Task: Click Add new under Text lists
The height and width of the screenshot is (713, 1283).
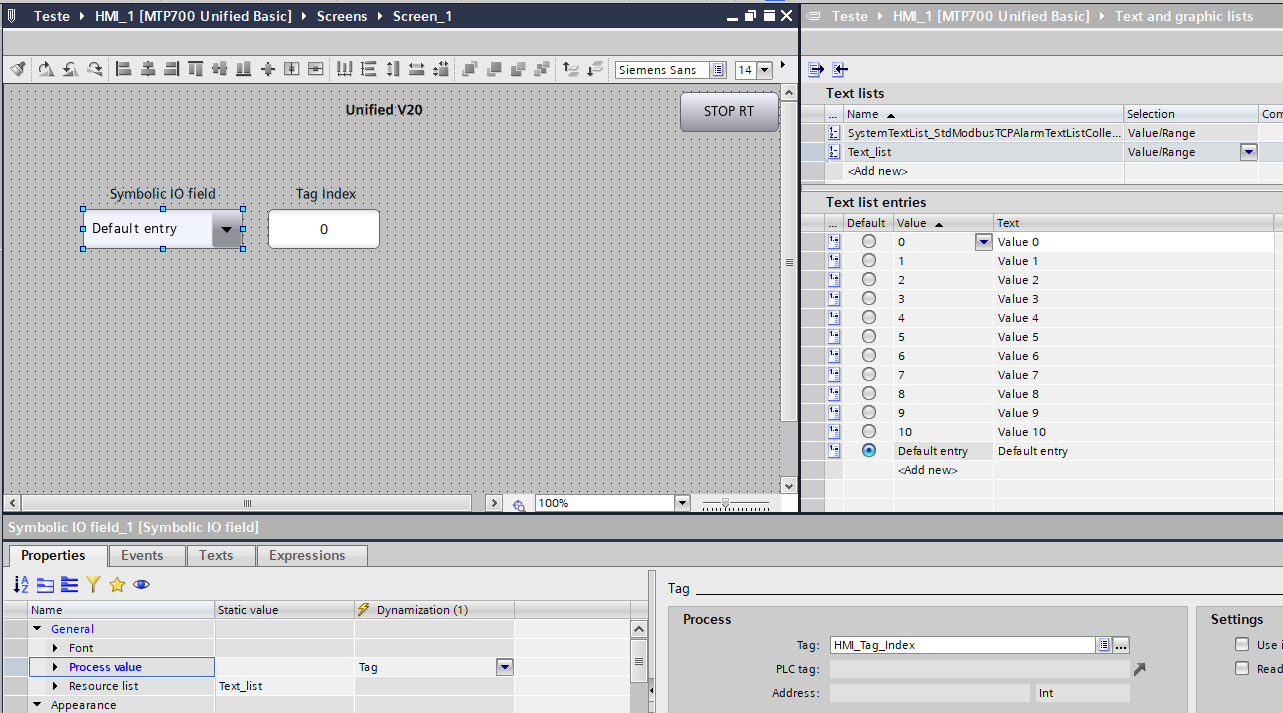Action: pos(877,171)
